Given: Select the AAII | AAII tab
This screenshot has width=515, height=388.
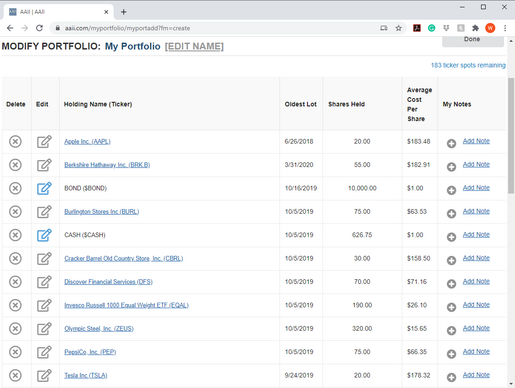Looking at the screenshot, I should point(58,12).
